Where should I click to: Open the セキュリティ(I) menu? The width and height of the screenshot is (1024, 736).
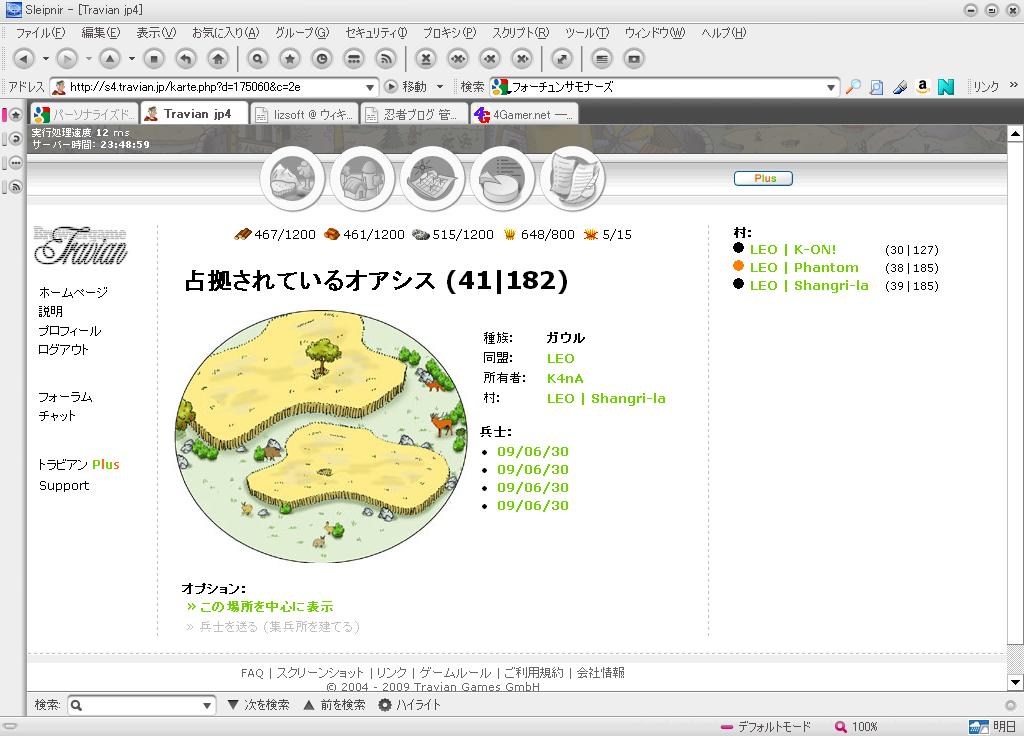pyautogui.click(x=376, y=33)
